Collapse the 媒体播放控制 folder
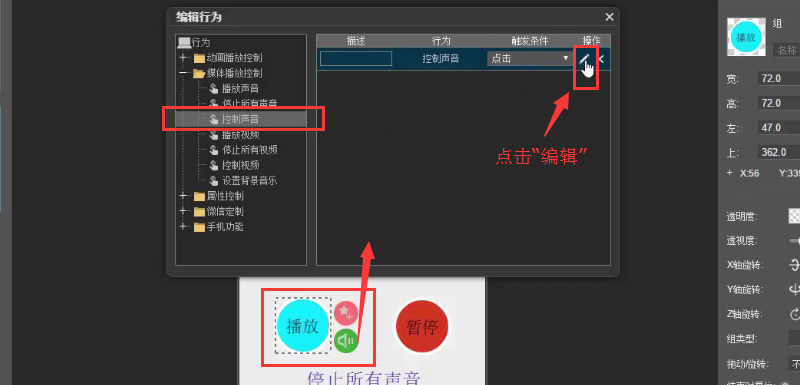 click(184, 73)
